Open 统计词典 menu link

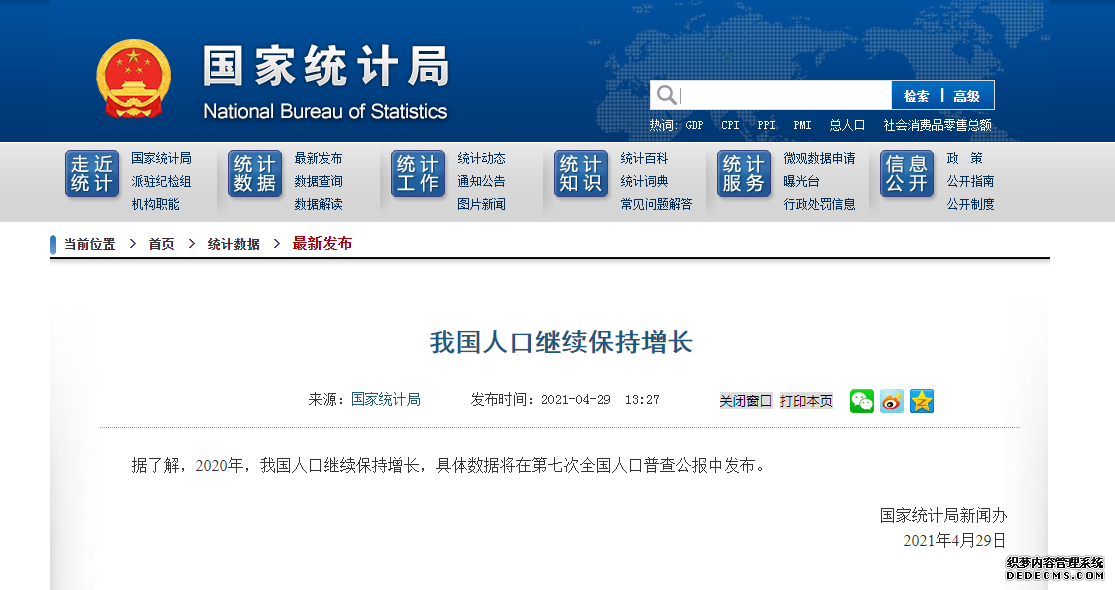click(x=644, y=181)
